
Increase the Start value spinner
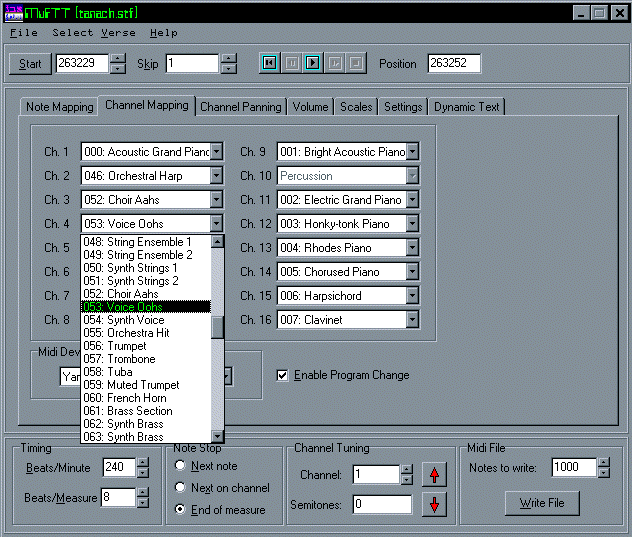(118, 58)
